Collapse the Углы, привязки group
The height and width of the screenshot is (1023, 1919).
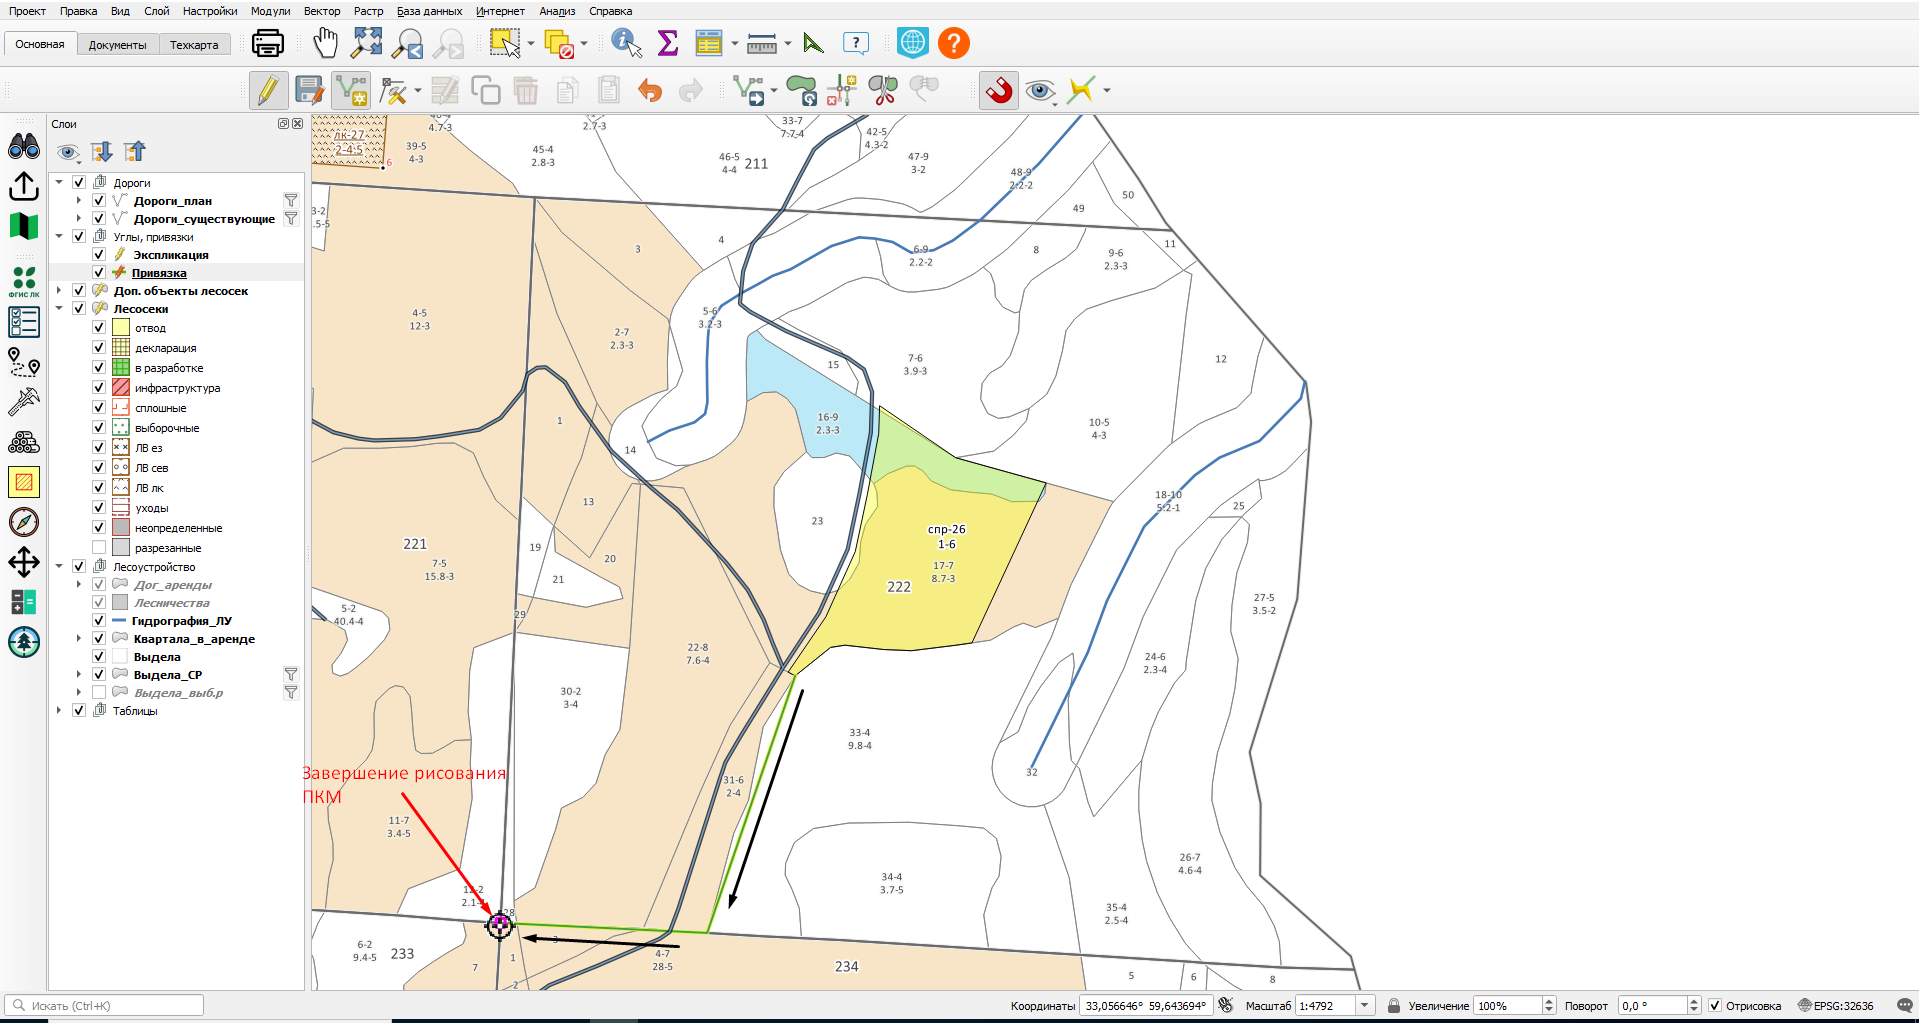coord(59,236)
